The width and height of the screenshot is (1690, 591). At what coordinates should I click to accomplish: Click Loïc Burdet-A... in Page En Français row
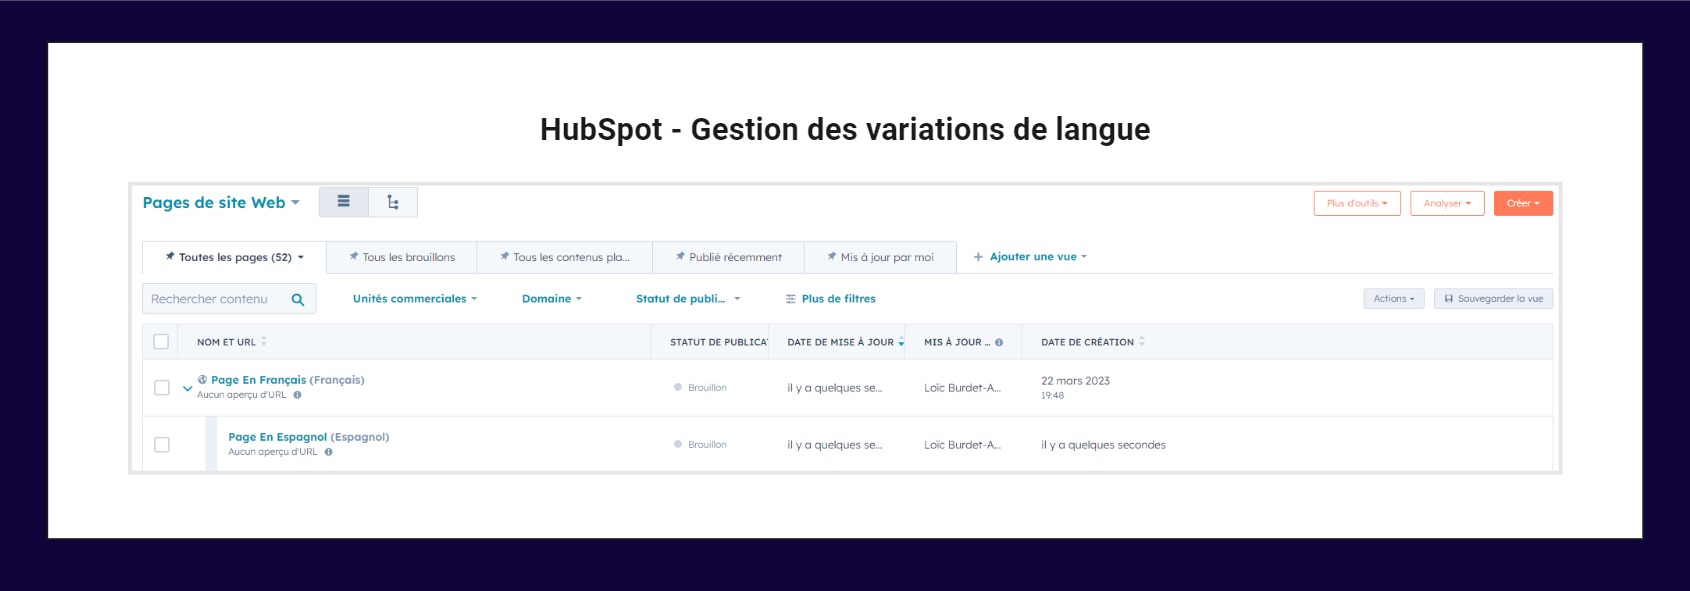pos(962,388)
